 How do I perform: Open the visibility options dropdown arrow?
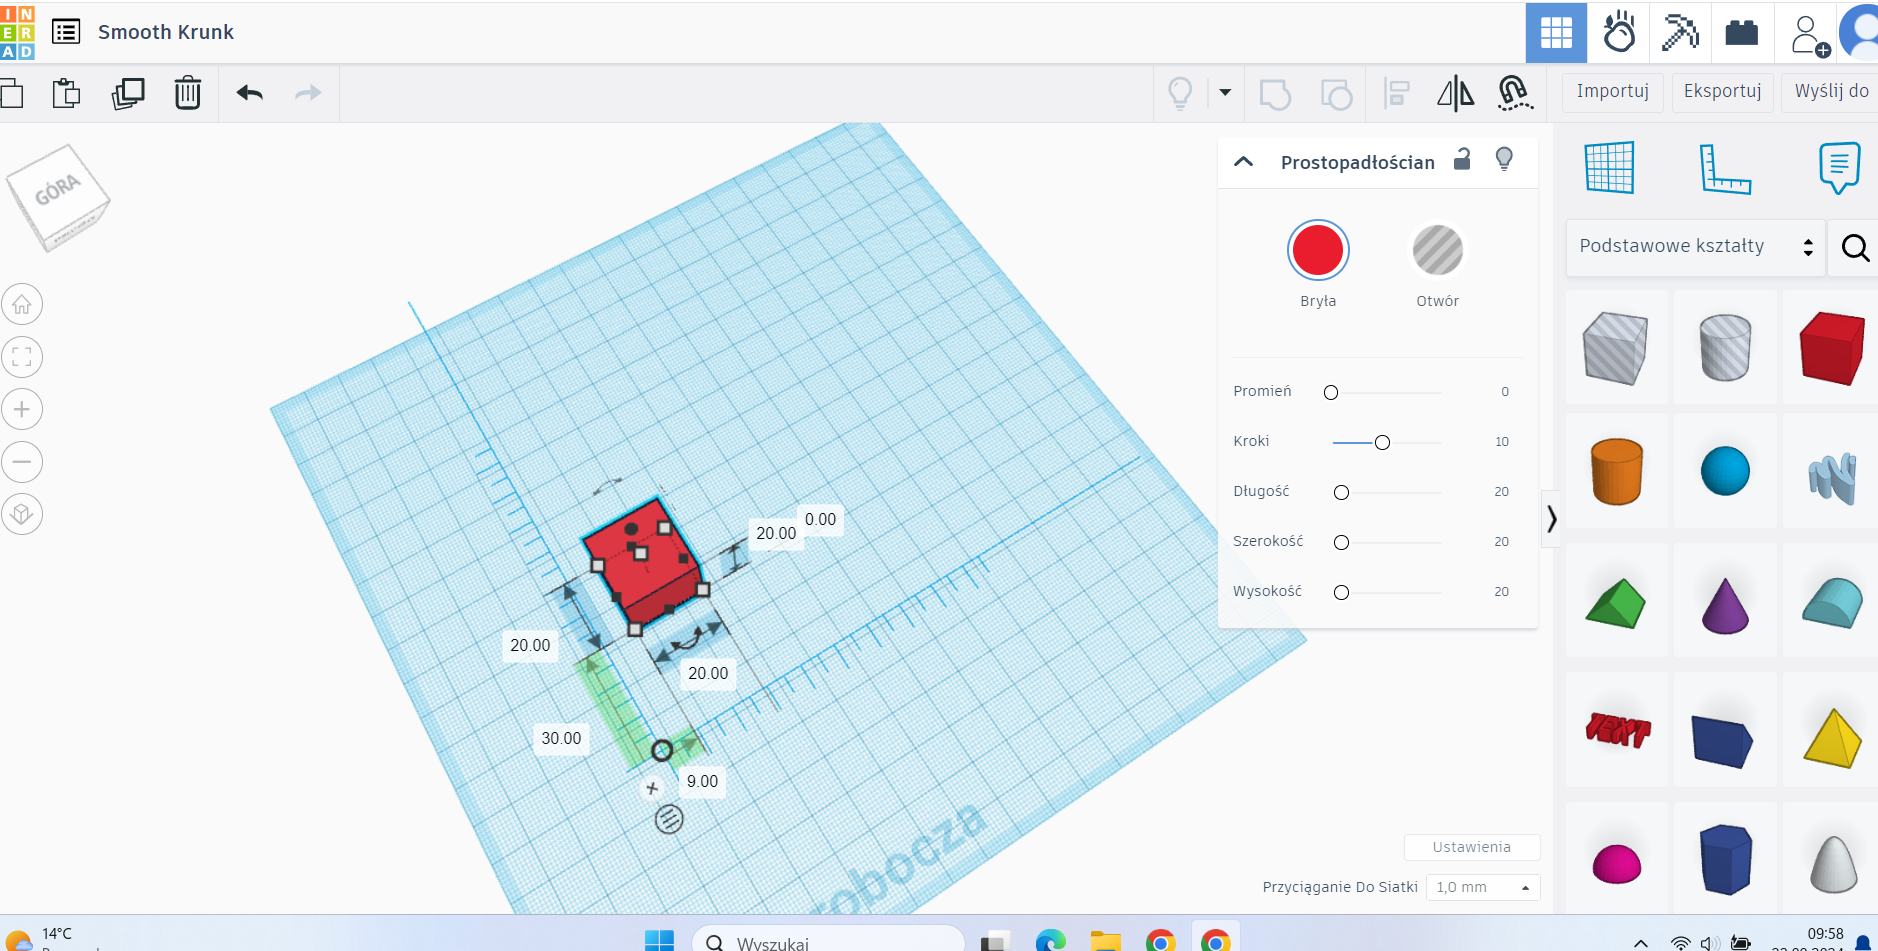[x=1225, y=93]
